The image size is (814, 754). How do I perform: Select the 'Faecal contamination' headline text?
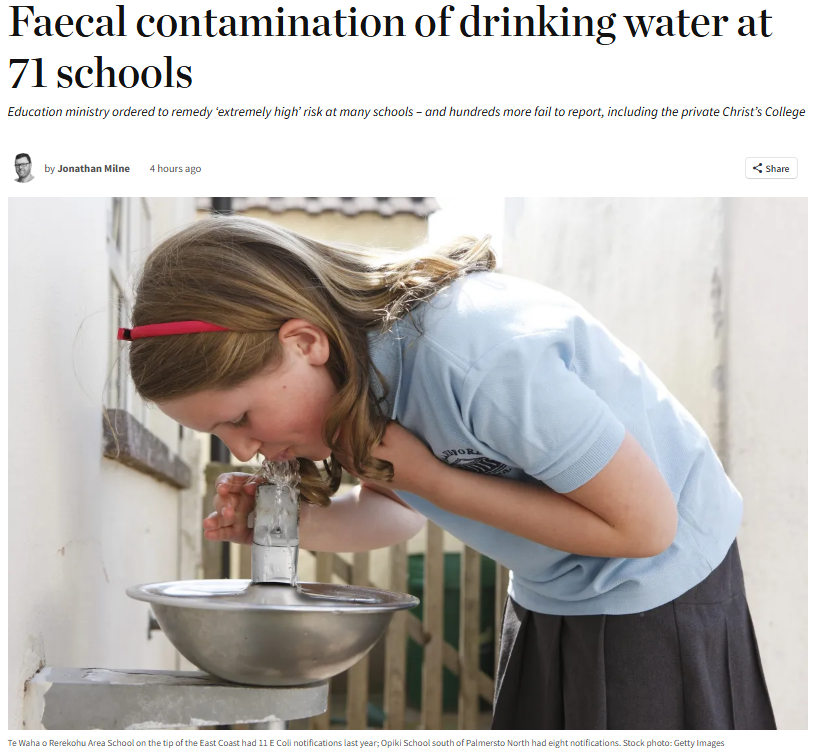click(207, 22)
